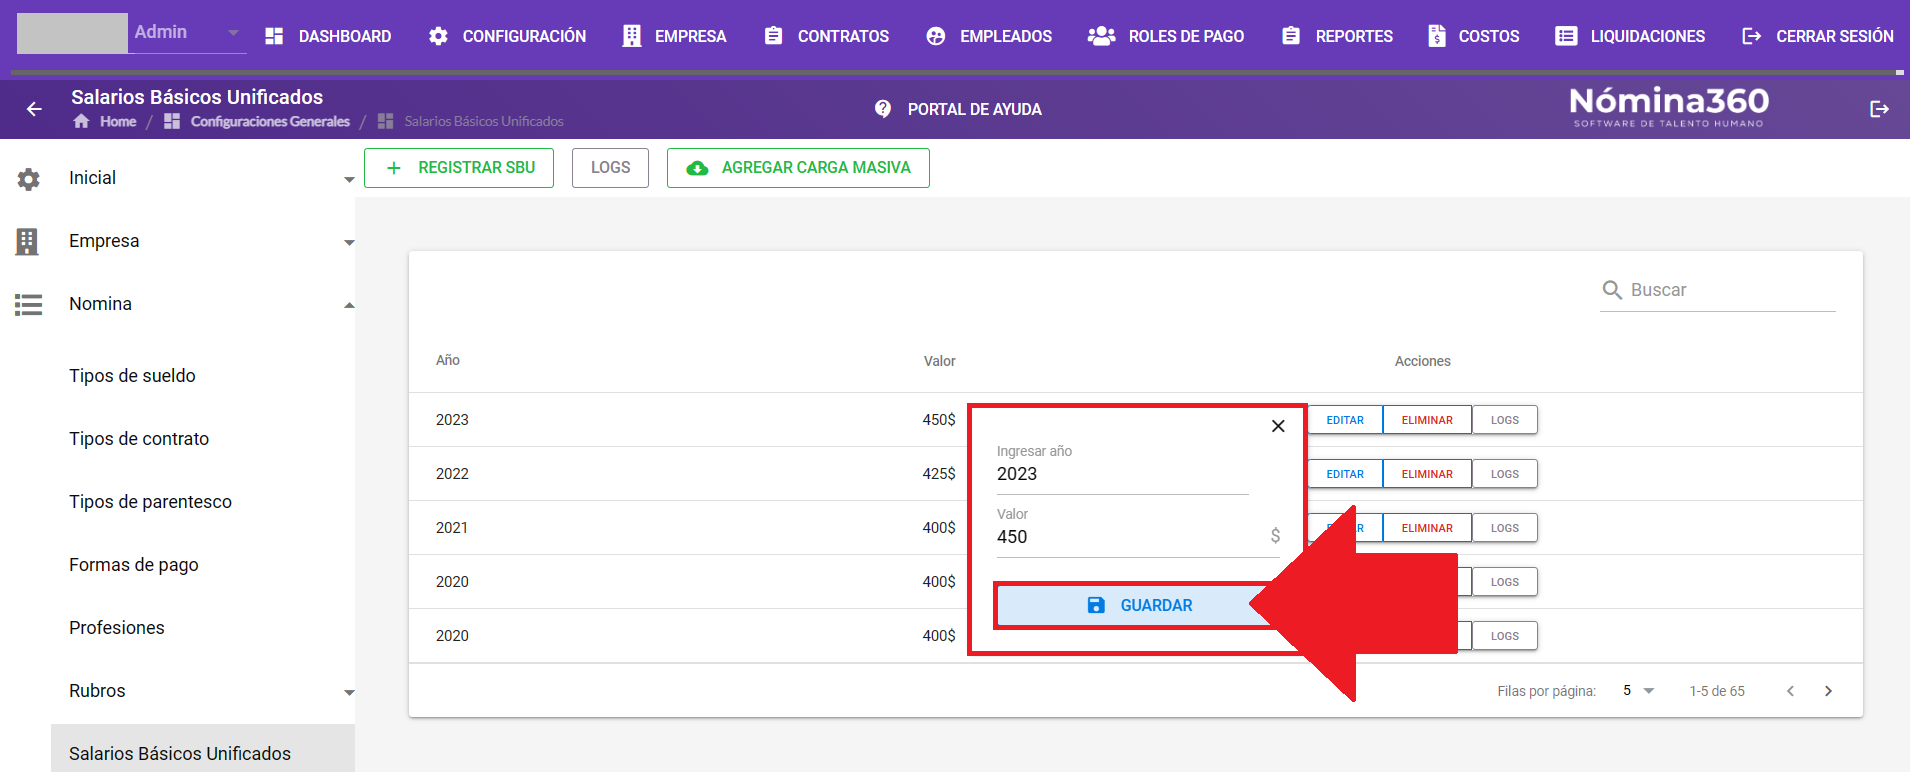Click Agregar Carga Masiva button
Viewport: 1910px width, 772px height.
tap(798, 168)
